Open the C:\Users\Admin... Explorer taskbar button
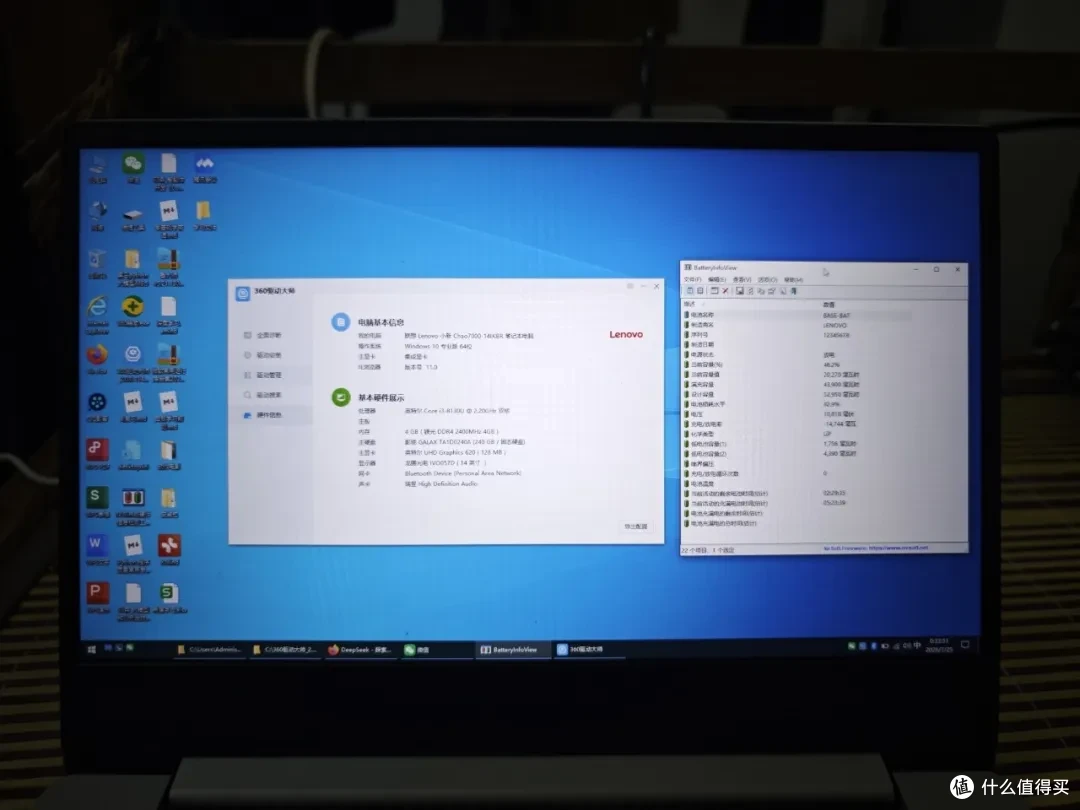 pos(209,650)
